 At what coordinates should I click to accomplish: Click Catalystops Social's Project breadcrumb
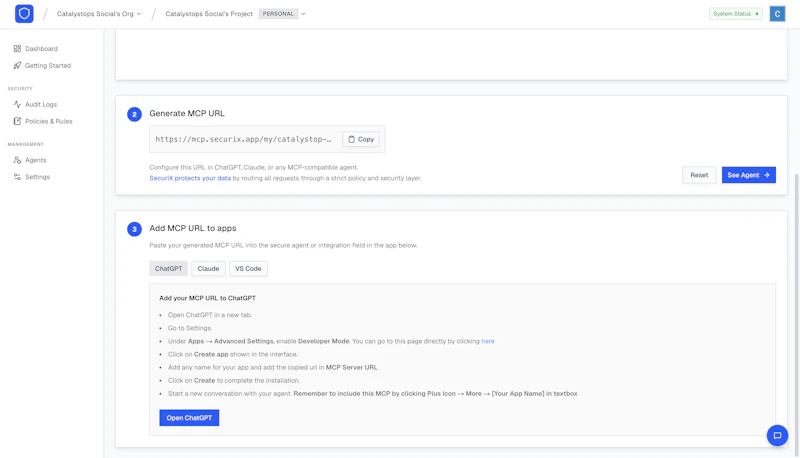209,14
